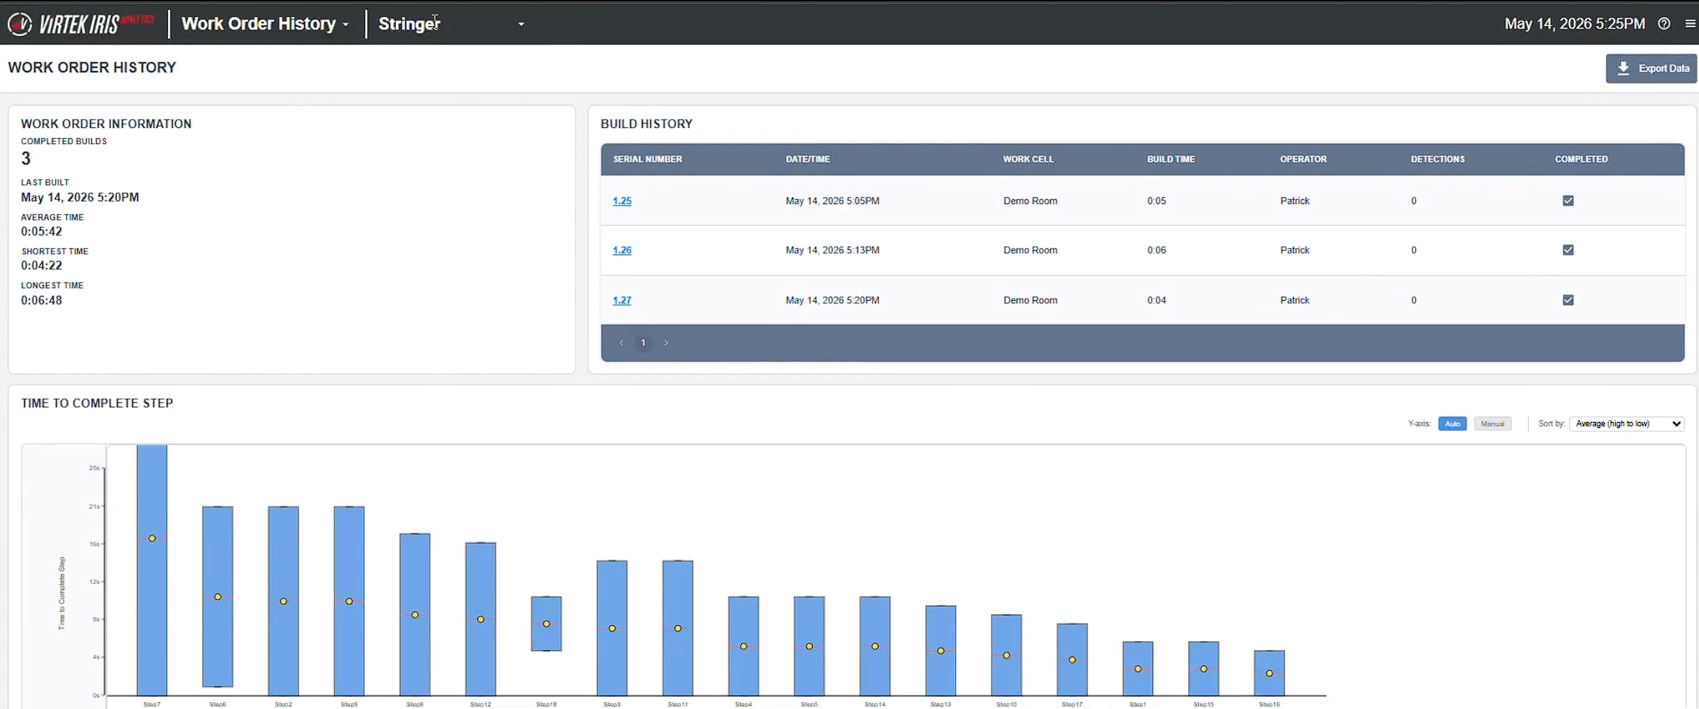Click the Virtek Iris logo icon
1699x709 pixels.
(19, 23)
